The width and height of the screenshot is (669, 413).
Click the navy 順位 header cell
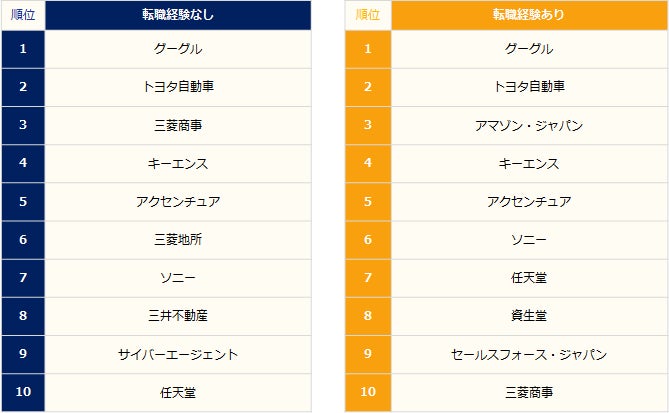(x=23, y=15)
